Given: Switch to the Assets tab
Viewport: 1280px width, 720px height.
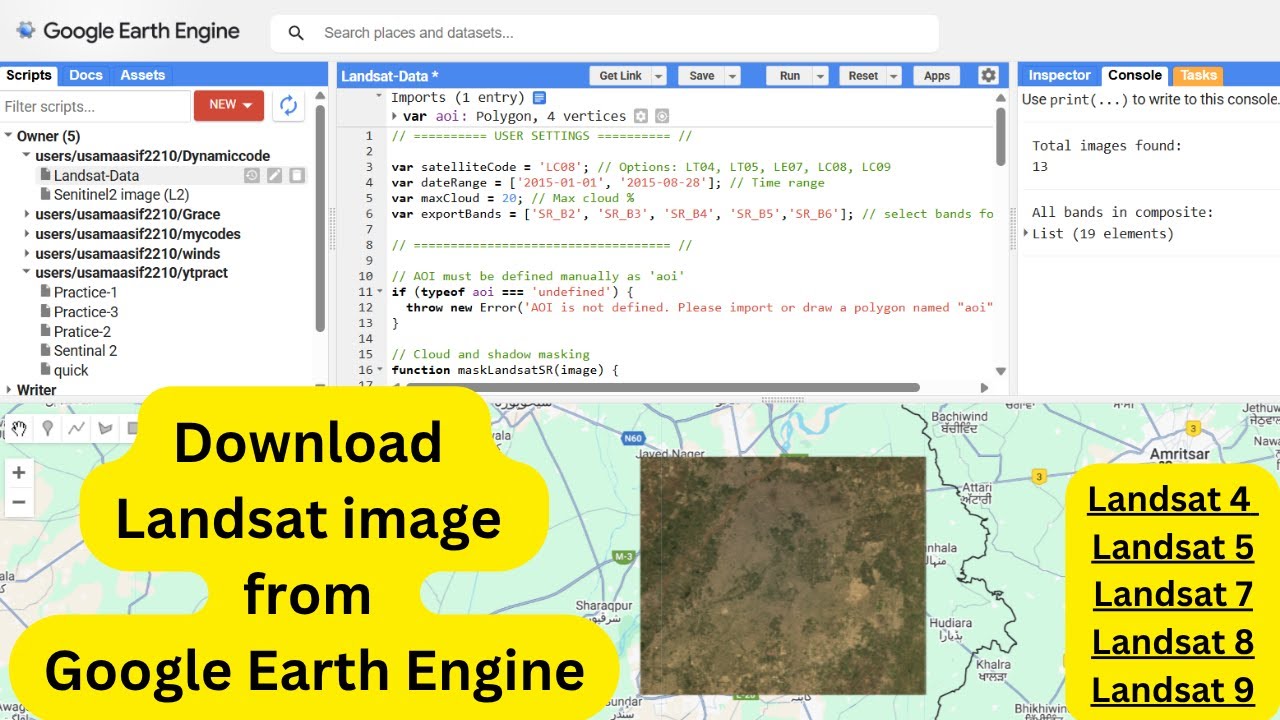Looking at the screenshot, I should [143, 75].
